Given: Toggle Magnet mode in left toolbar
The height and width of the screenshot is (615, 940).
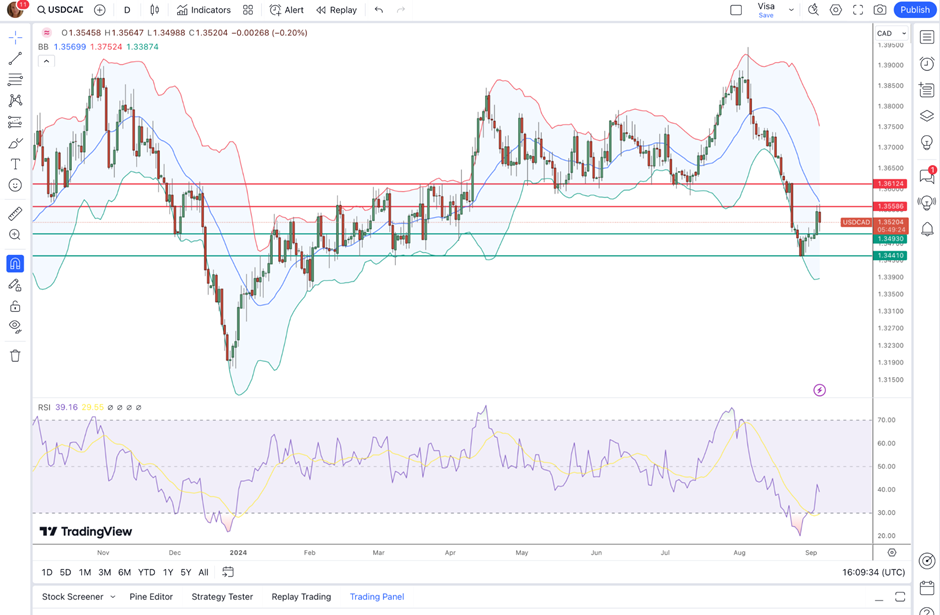Looking at the screenshot, I should coord(15,264).
